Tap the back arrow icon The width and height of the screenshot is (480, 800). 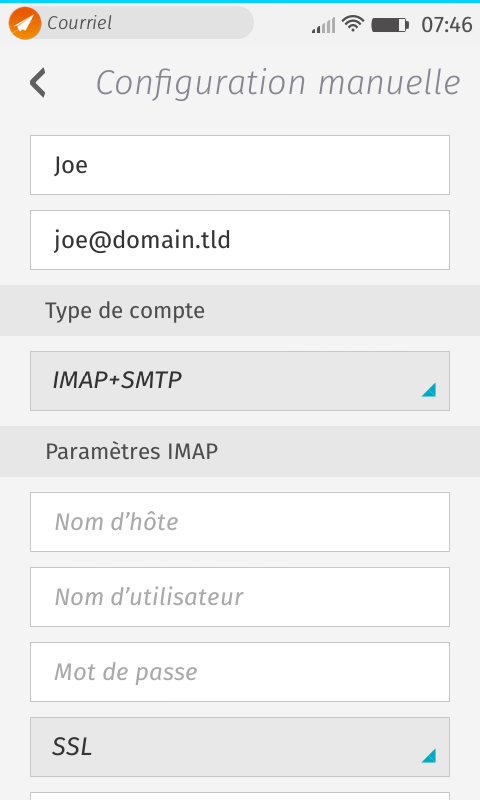tap(38, 83)
